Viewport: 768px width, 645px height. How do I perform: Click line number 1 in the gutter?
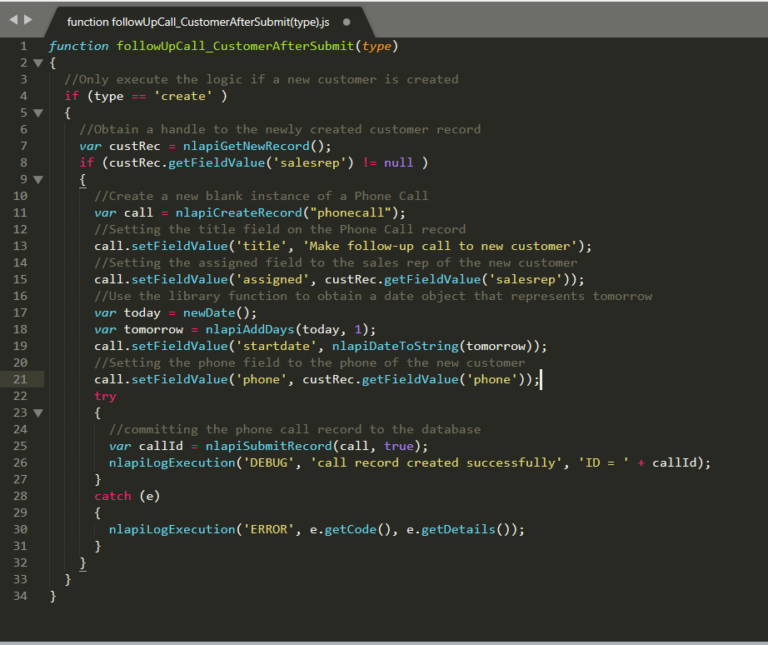[x=23, y=46]
